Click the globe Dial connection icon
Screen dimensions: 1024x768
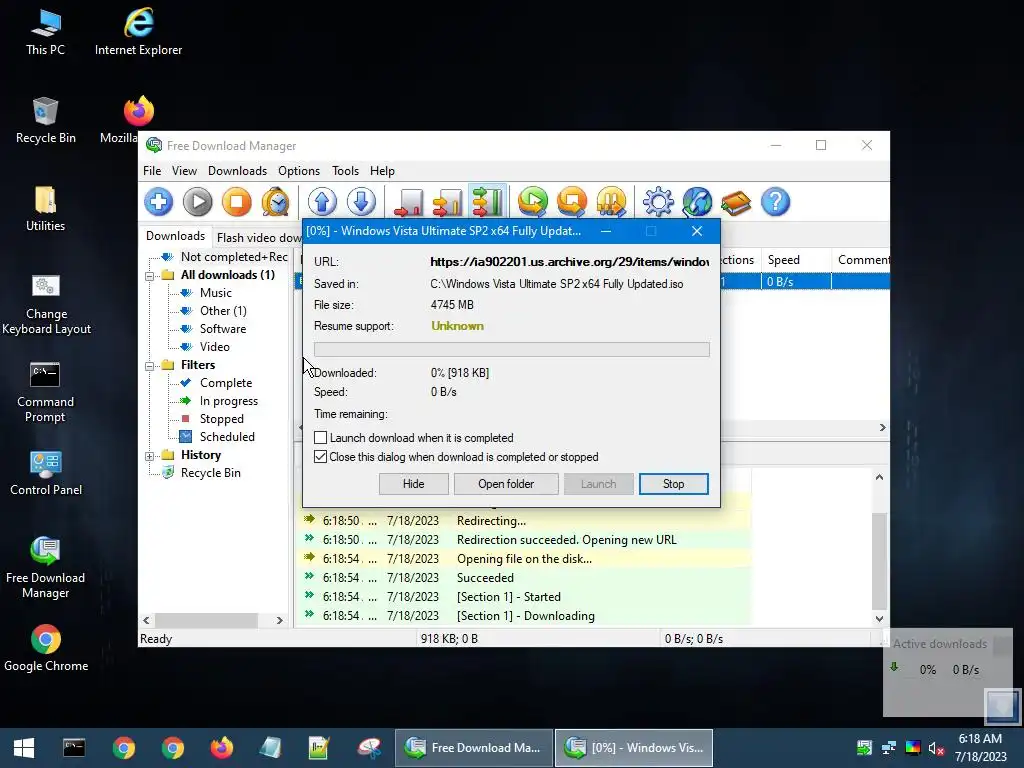tap(697, 202)
